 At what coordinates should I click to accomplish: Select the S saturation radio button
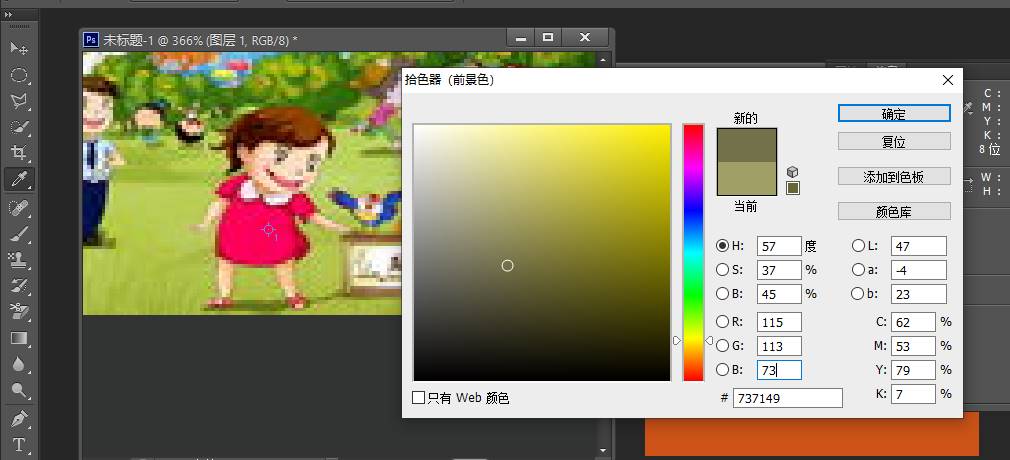point(723,269)
